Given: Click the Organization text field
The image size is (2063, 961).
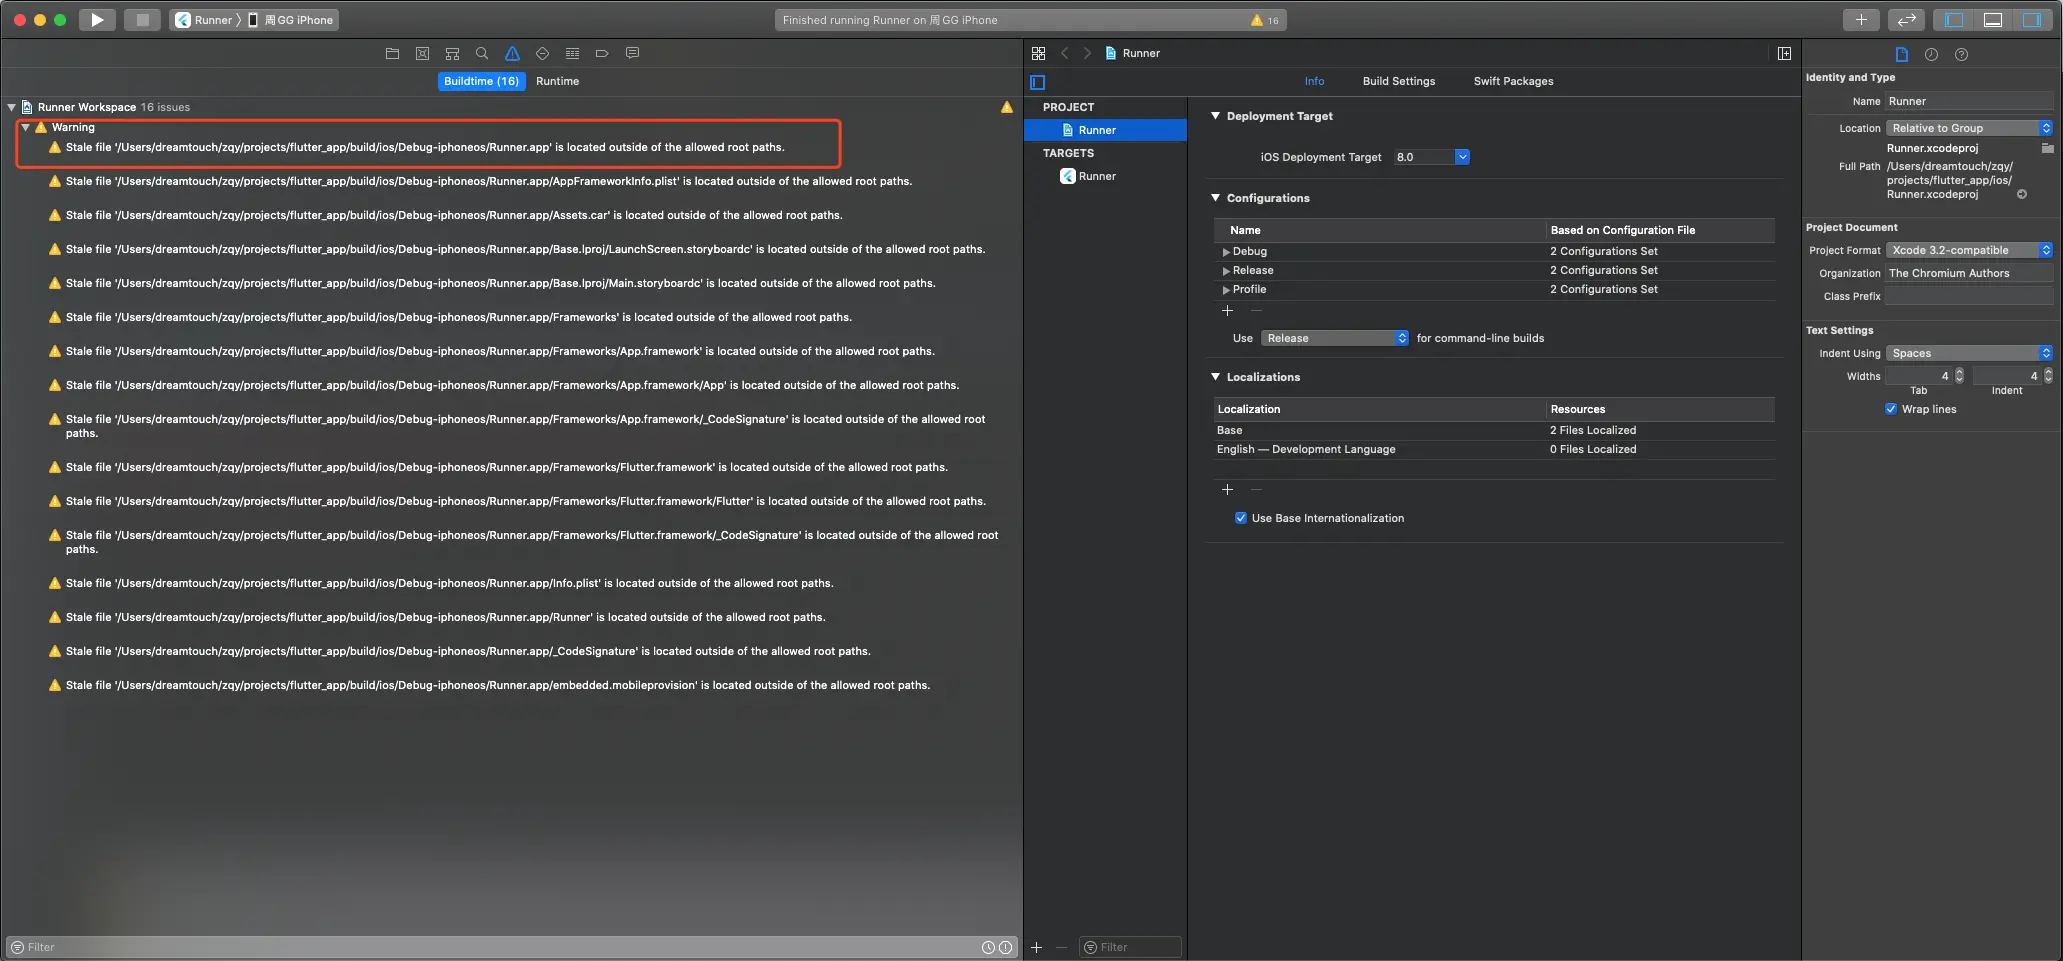Looking at the screenshot, I should pos(1969,273).
